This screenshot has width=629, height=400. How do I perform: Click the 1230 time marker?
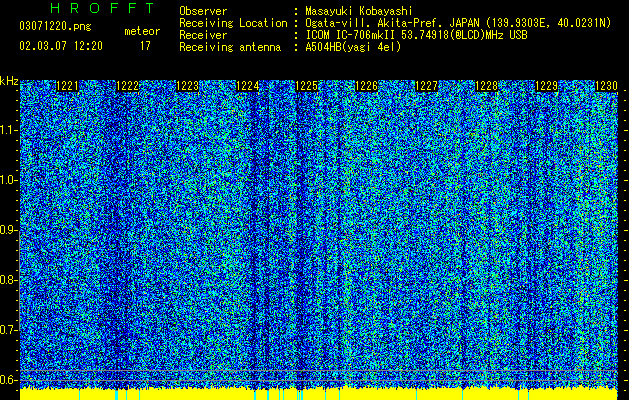[x=606, y=86]
